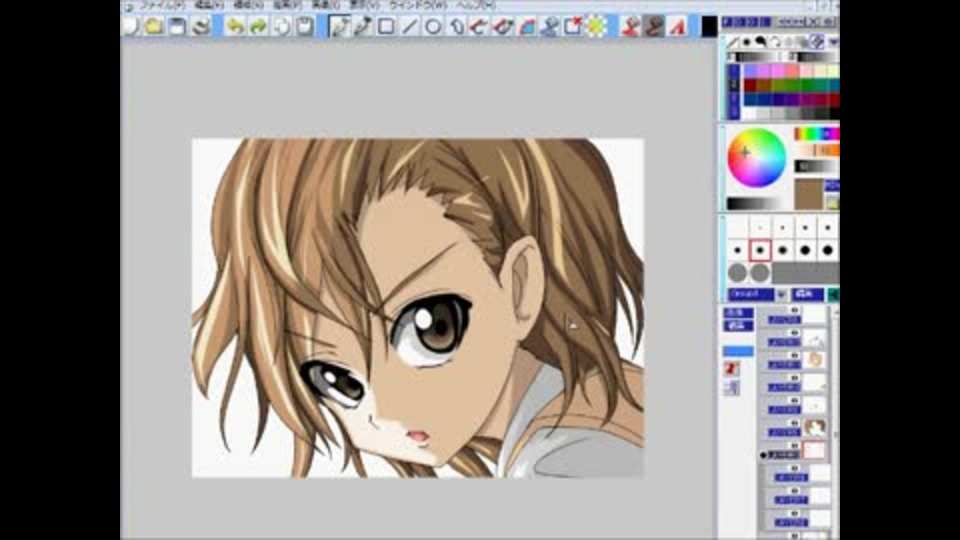960x540 pixels.
Task: Save the drawing with the disk icon
Action: [177, 26]
